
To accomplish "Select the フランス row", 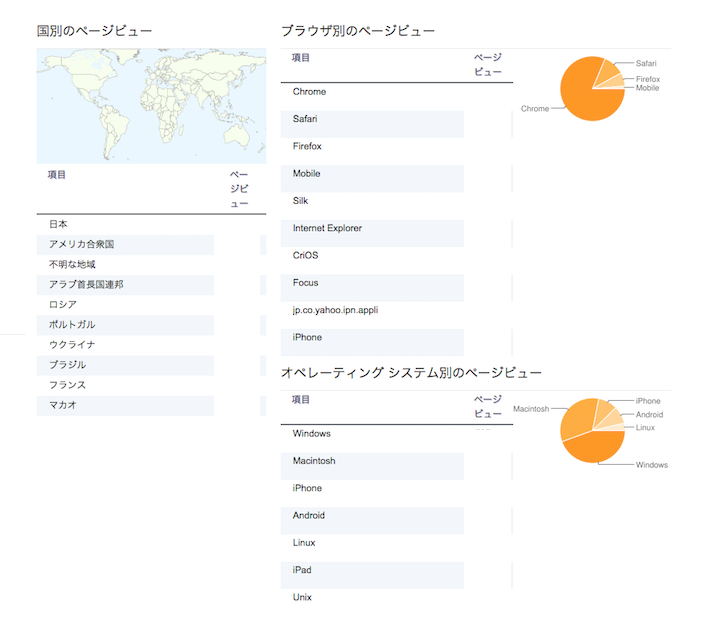I will (151, 385).
